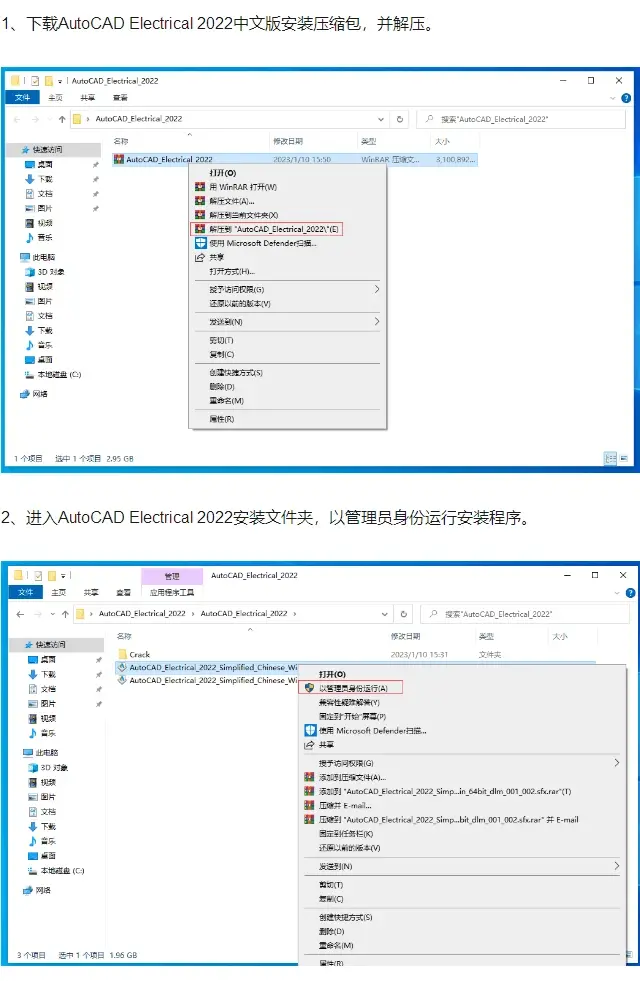Open 查看 ribbon tab in upper window

point(120,98)
